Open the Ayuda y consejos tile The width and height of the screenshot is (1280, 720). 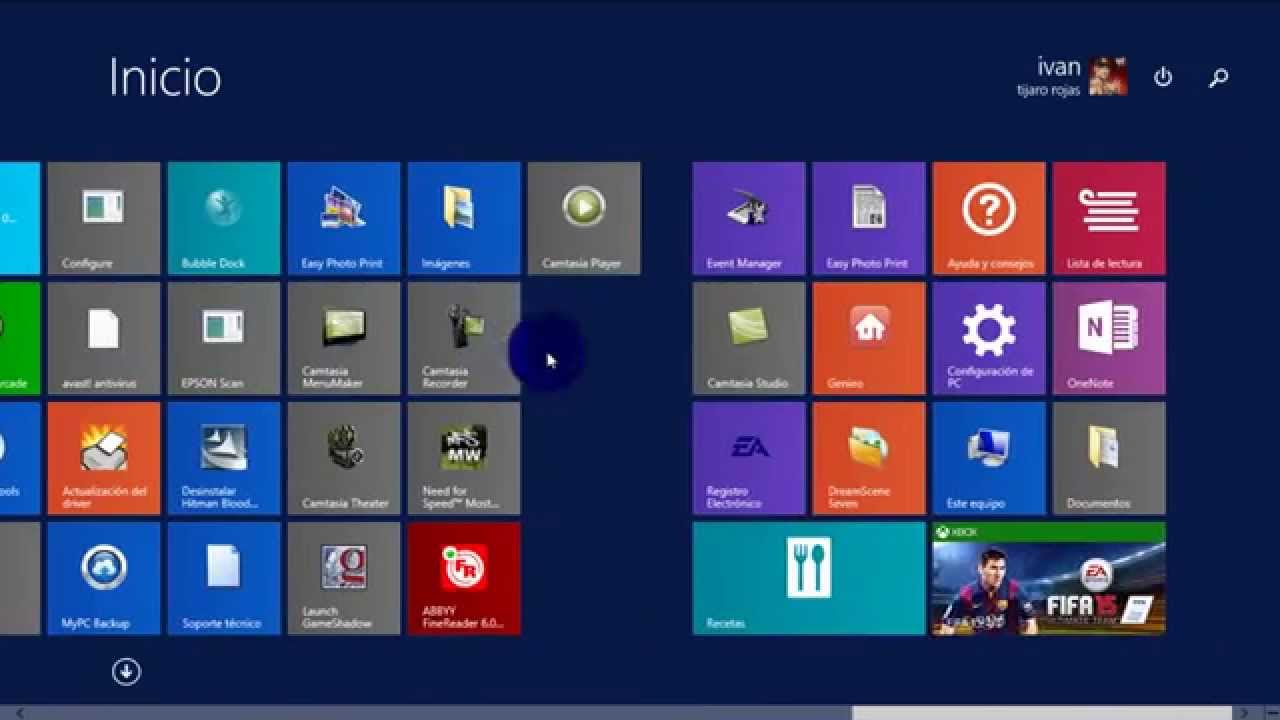[x=989, y=218]
